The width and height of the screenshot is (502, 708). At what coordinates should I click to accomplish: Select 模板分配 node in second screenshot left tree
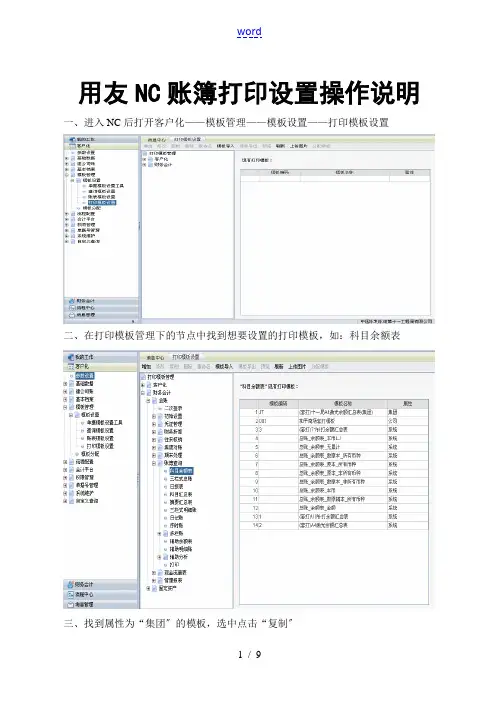pos(90,454)
